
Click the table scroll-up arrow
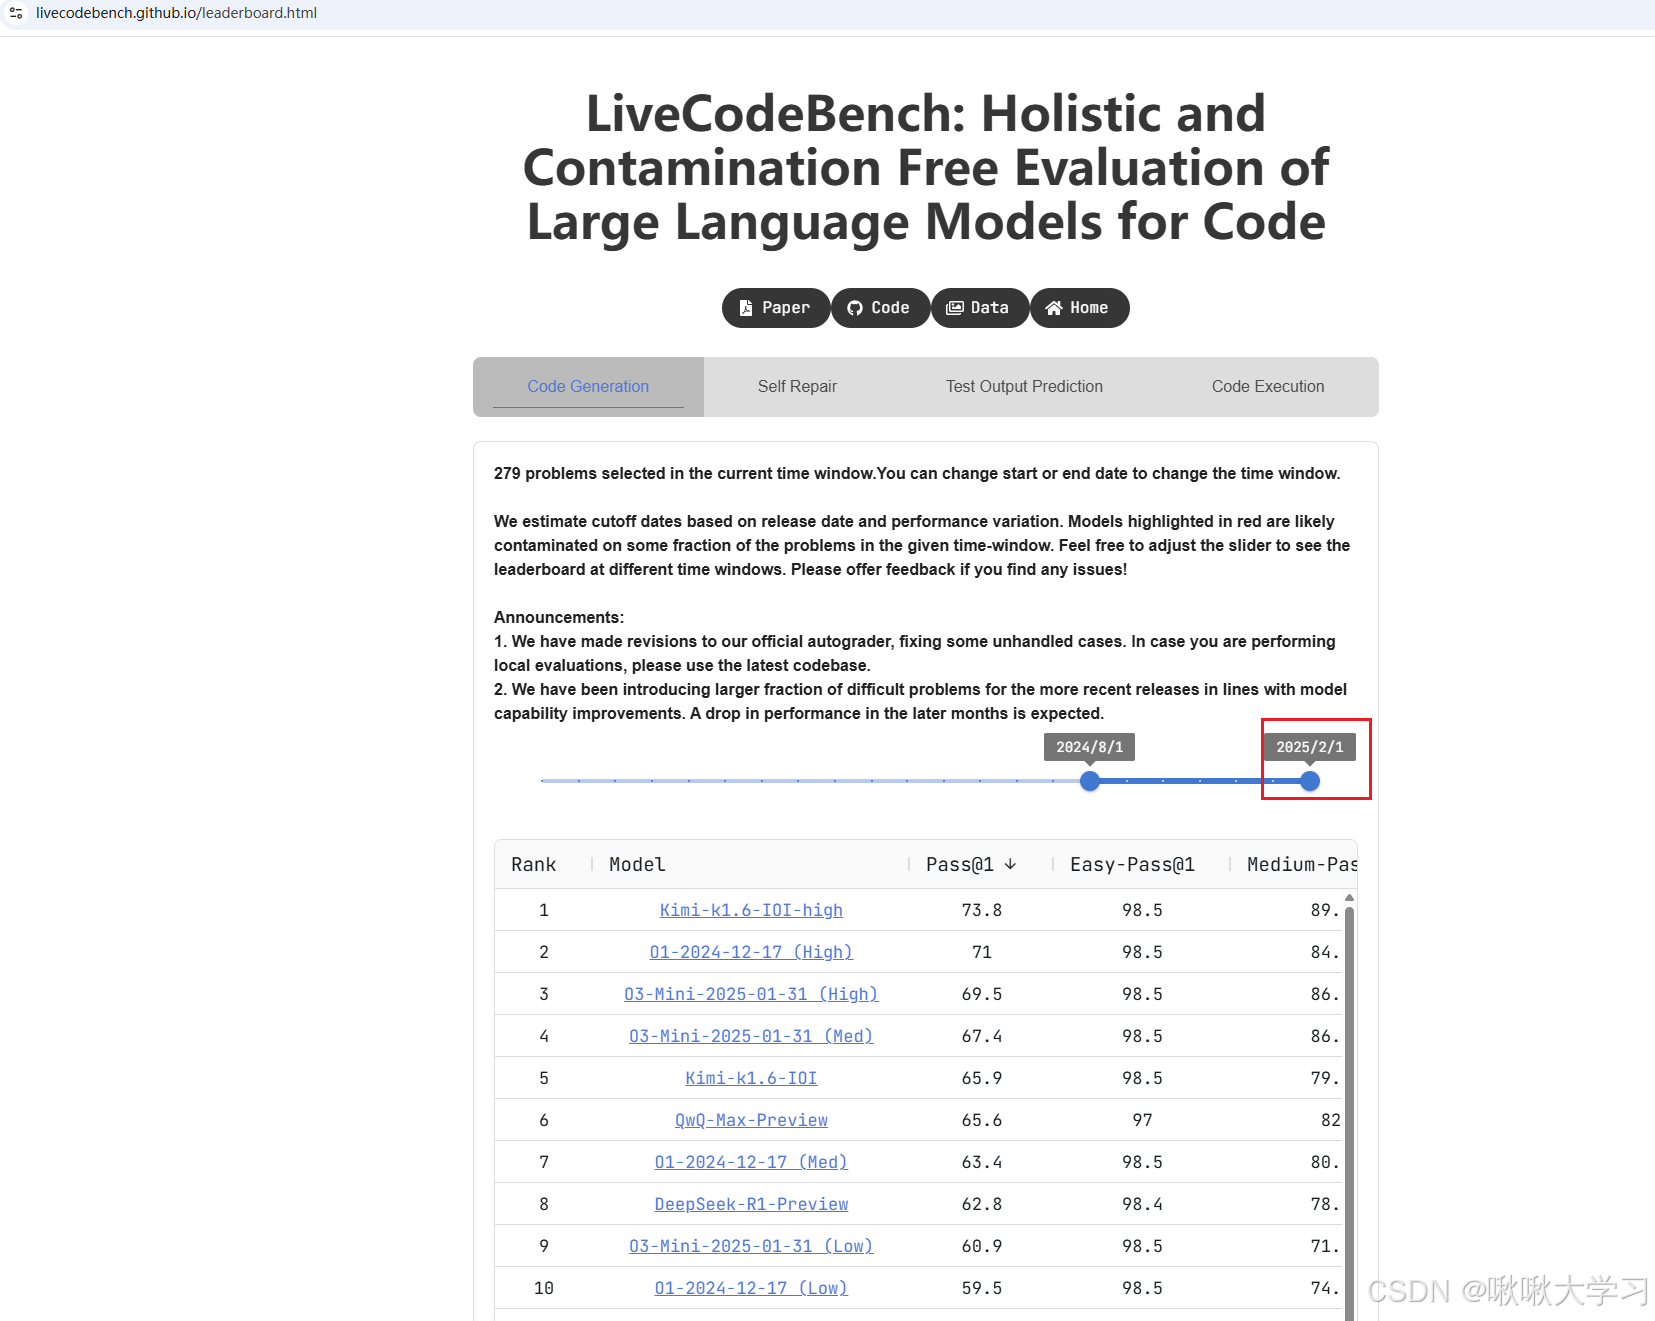[1349, 898]
